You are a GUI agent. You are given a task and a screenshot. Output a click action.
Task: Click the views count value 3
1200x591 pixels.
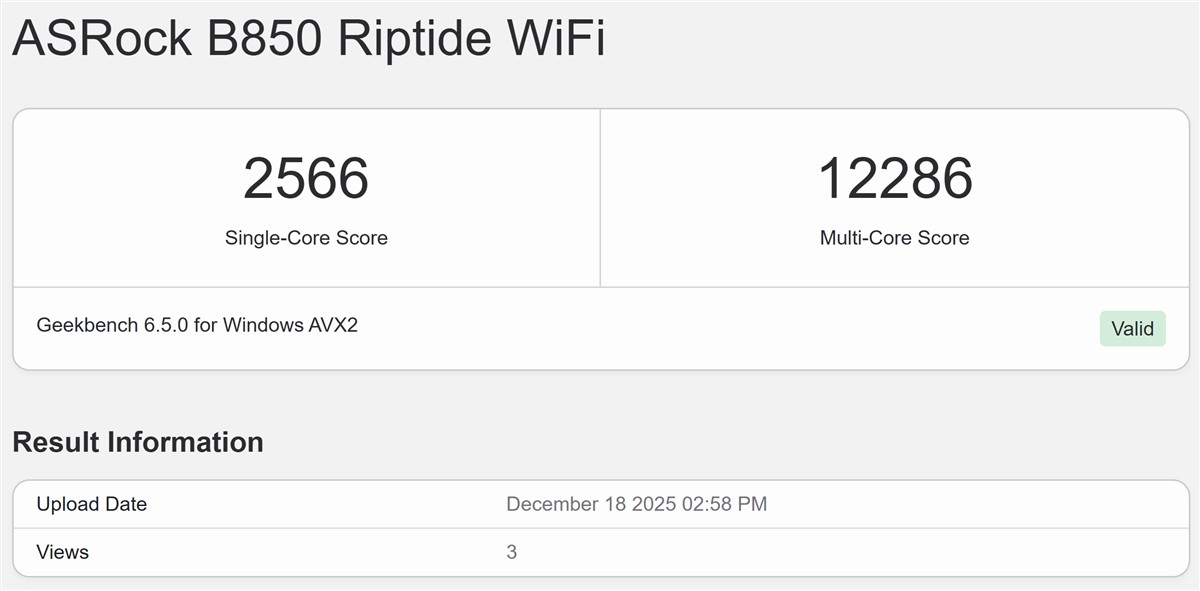pyautogui.click(x=512, y=552)
